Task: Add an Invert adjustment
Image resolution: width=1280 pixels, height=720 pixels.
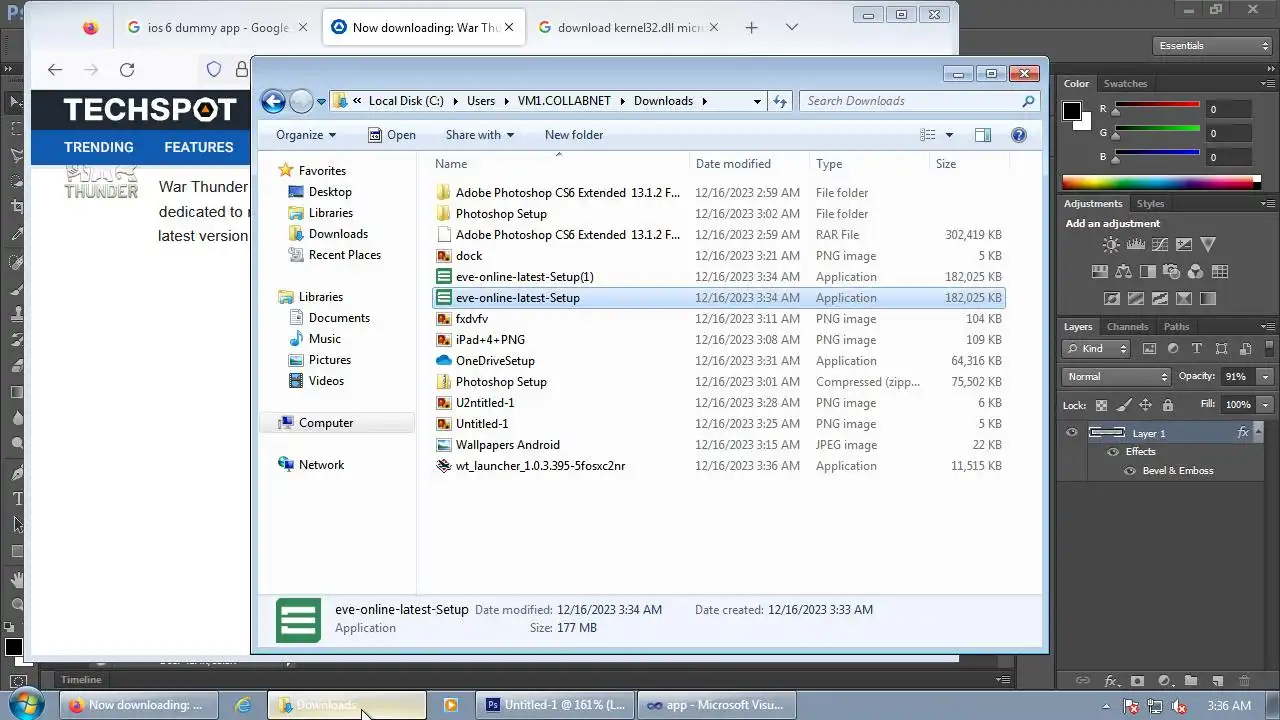Action: tap(1112, 298)
